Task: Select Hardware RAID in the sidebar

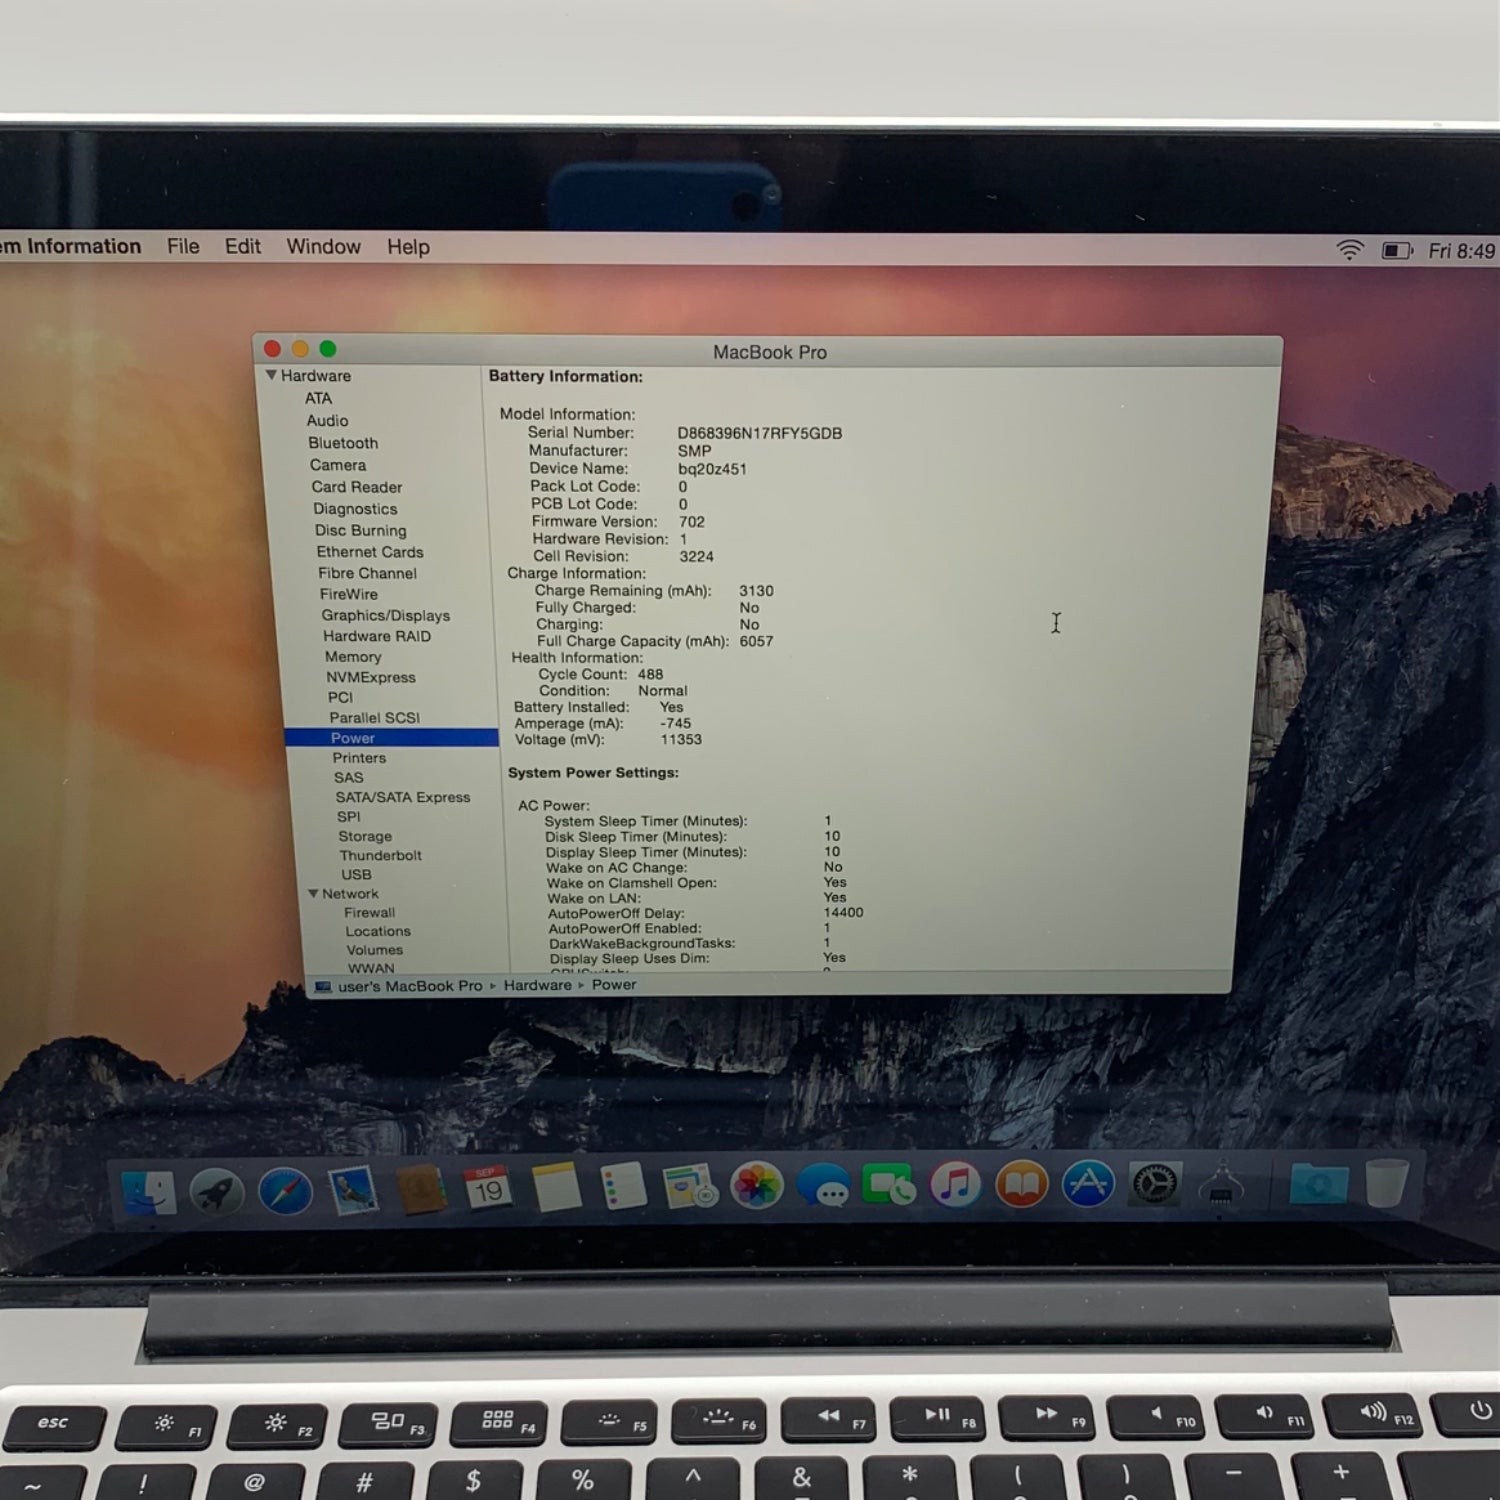Action: pyautogui.click(x=377, y=636)
